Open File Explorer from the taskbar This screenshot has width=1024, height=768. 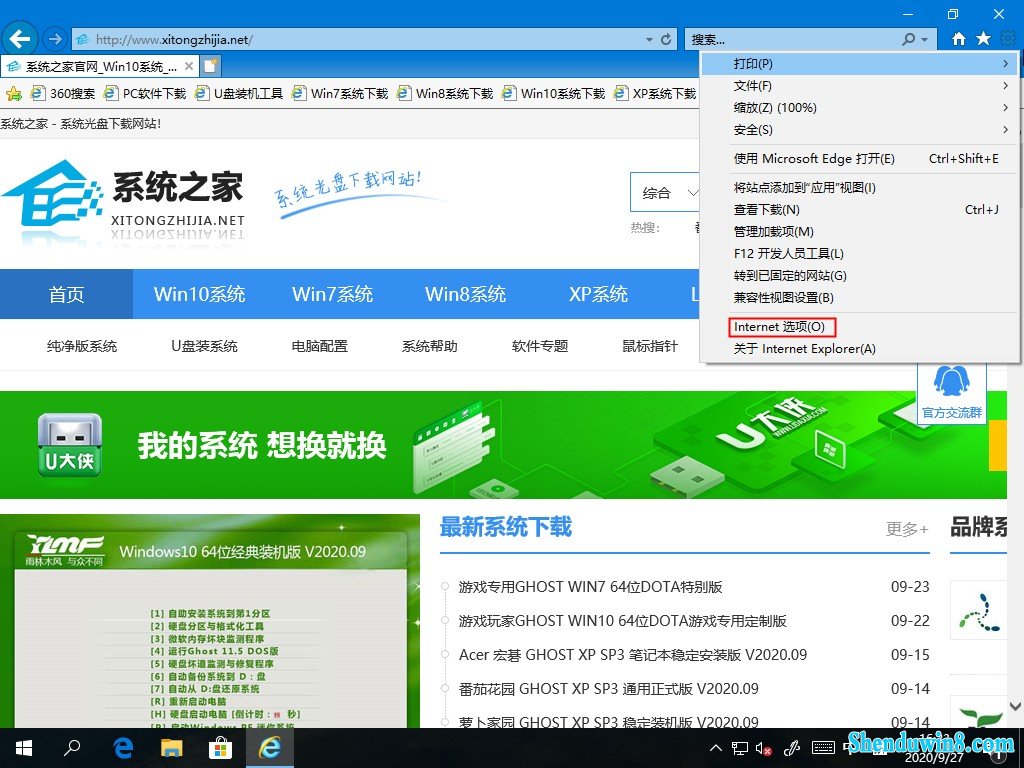(x=172, y=748)
